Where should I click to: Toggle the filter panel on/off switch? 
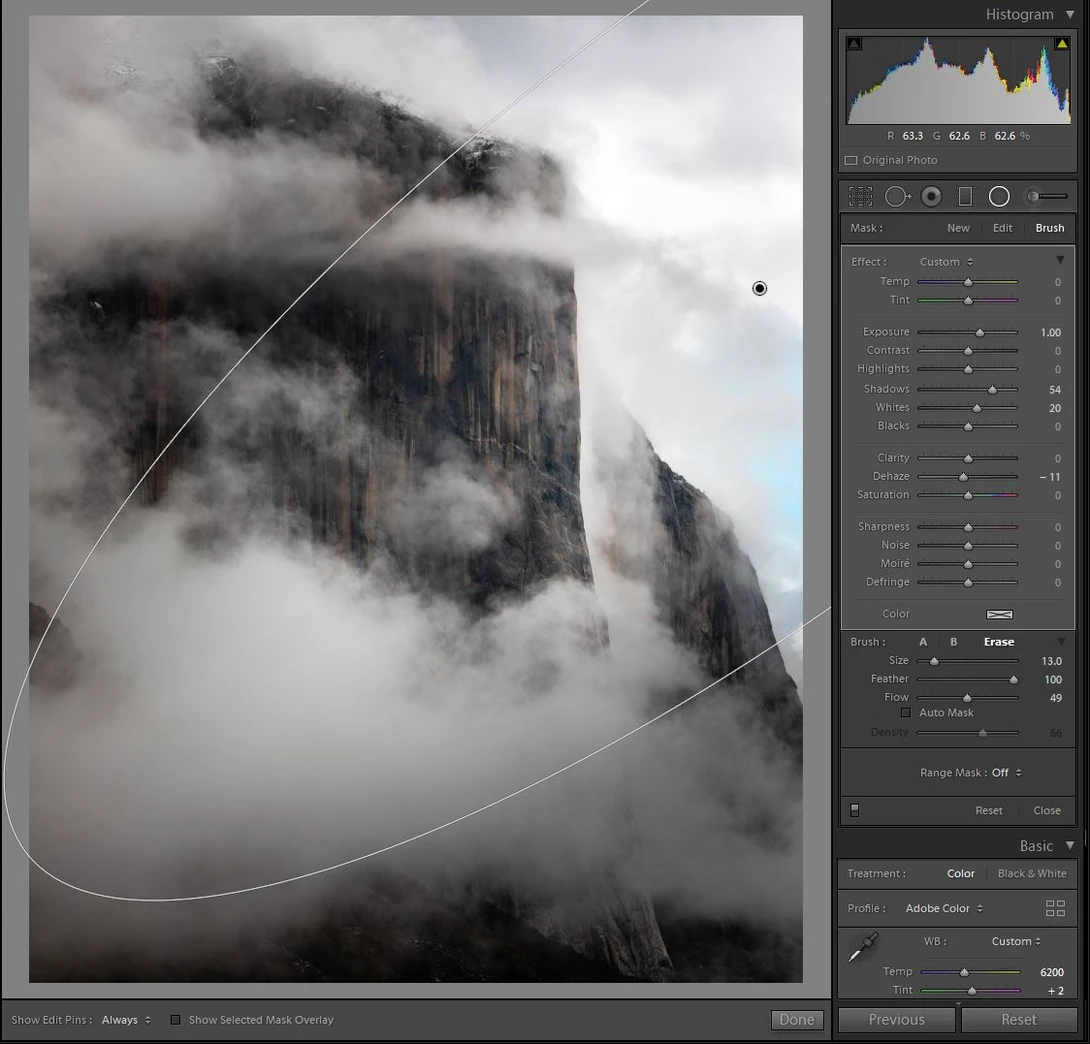(854, 810)
